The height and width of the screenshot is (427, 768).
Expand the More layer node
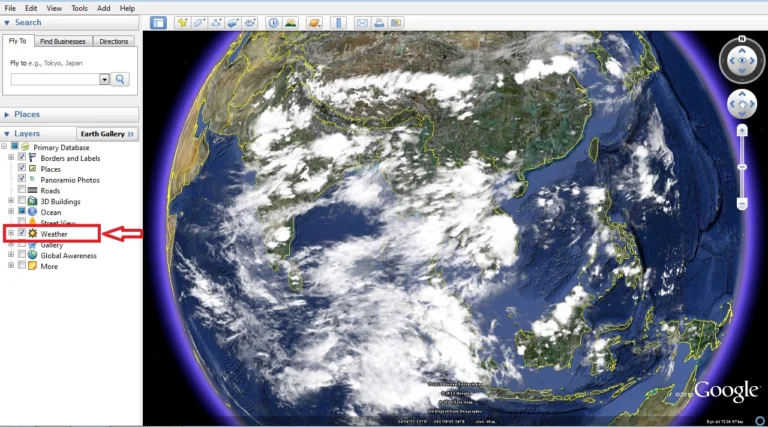coord(11,265)
